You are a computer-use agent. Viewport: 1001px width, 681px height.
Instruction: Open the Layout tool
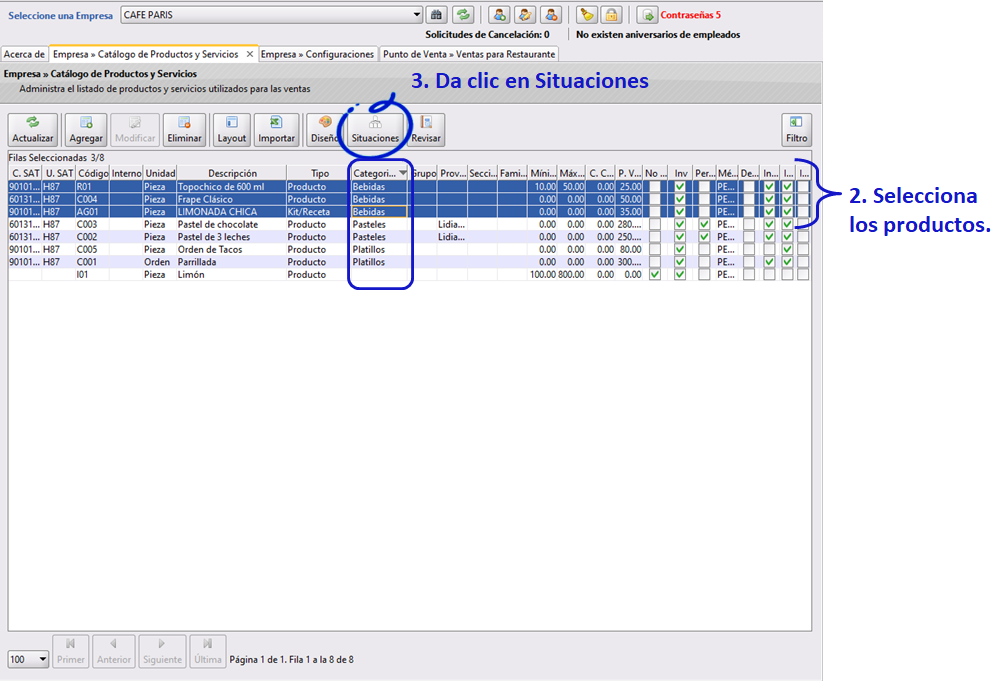[x=231, y=130]
